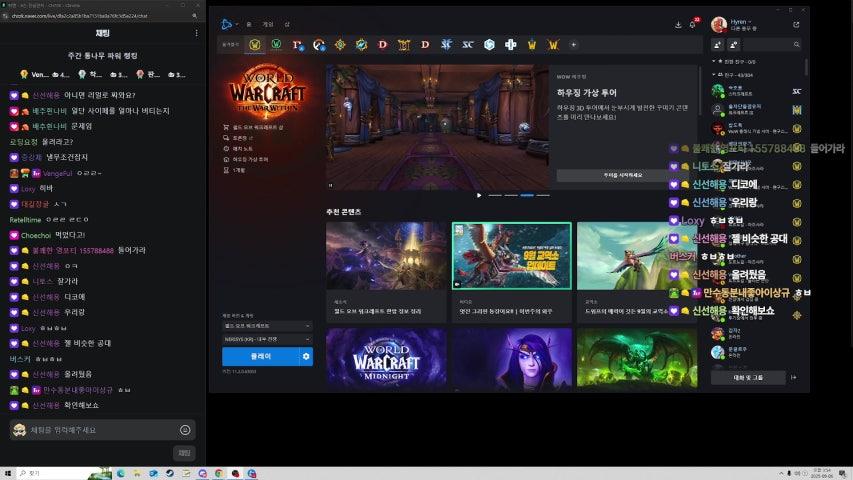The height and width of the screenshot is (480, 853).
Task: Click the 채팅 send button
Action: tap(184, 453)
